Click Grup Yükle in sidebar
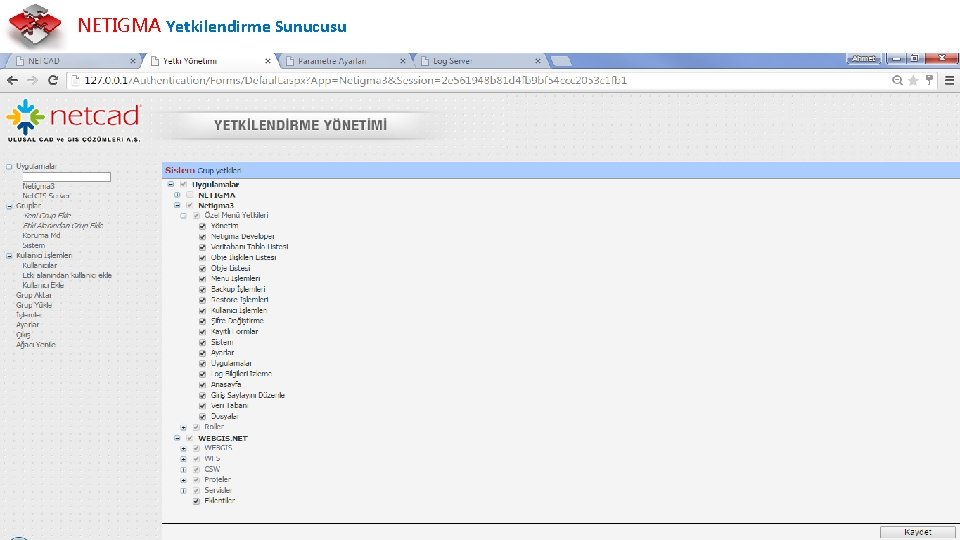Viewport: 960px width, 540px height. point(34,305)
